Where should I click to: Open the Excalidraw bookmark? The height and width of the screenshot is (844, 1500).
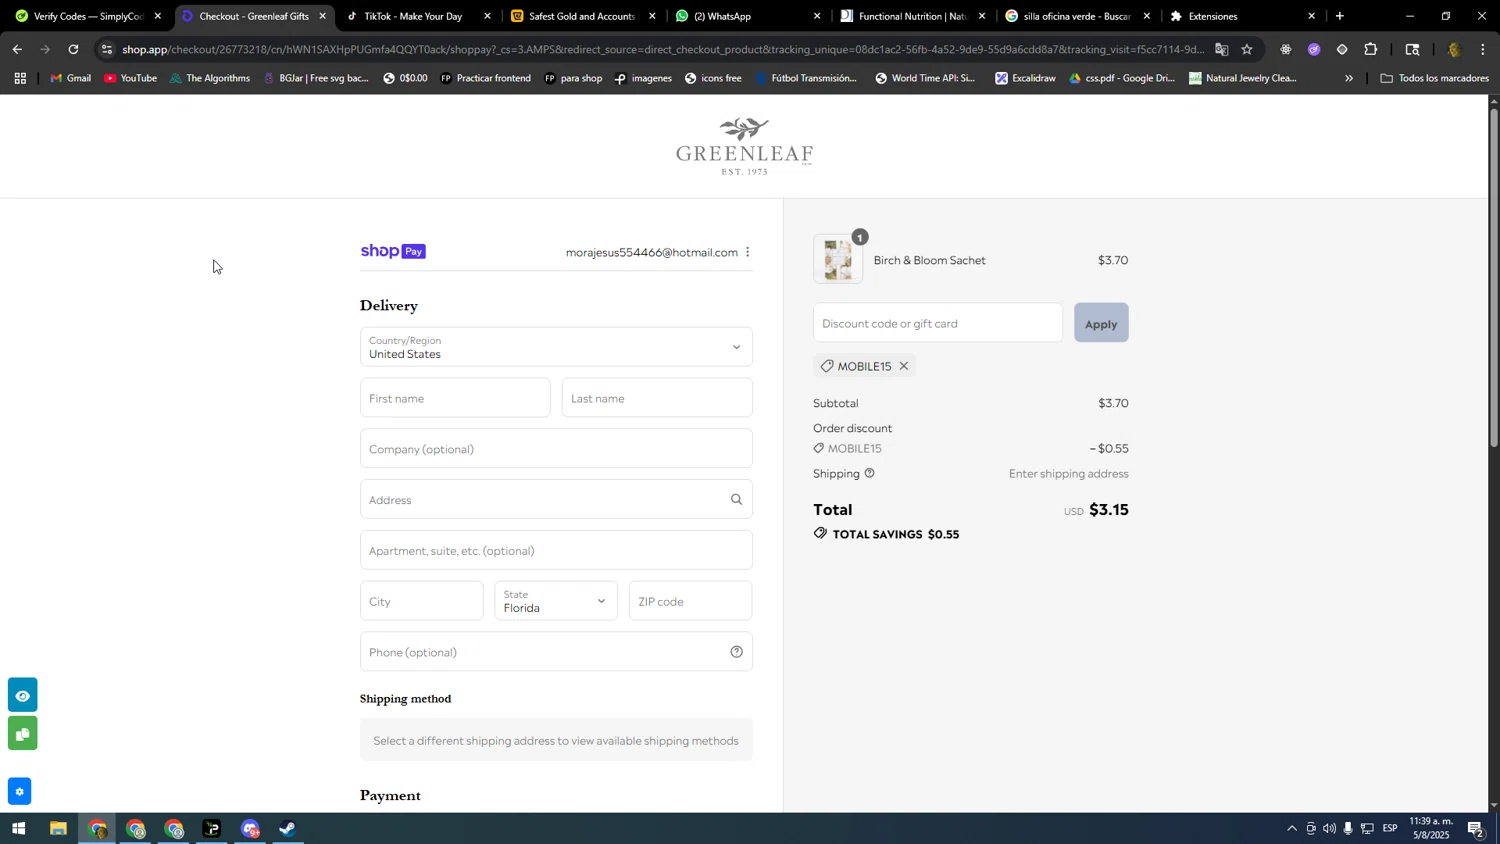pos(1025,78)
